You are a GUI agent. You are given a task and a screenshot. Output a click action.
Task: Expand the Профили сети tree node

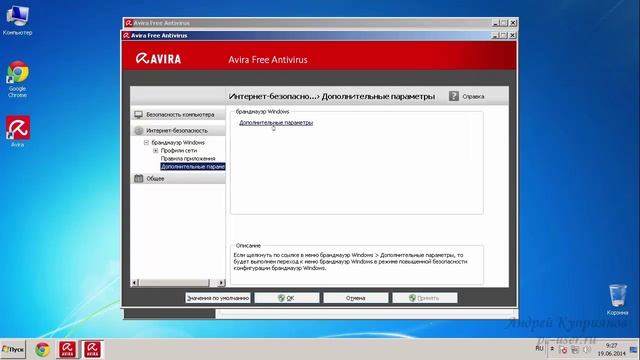(x=156, y=151)
